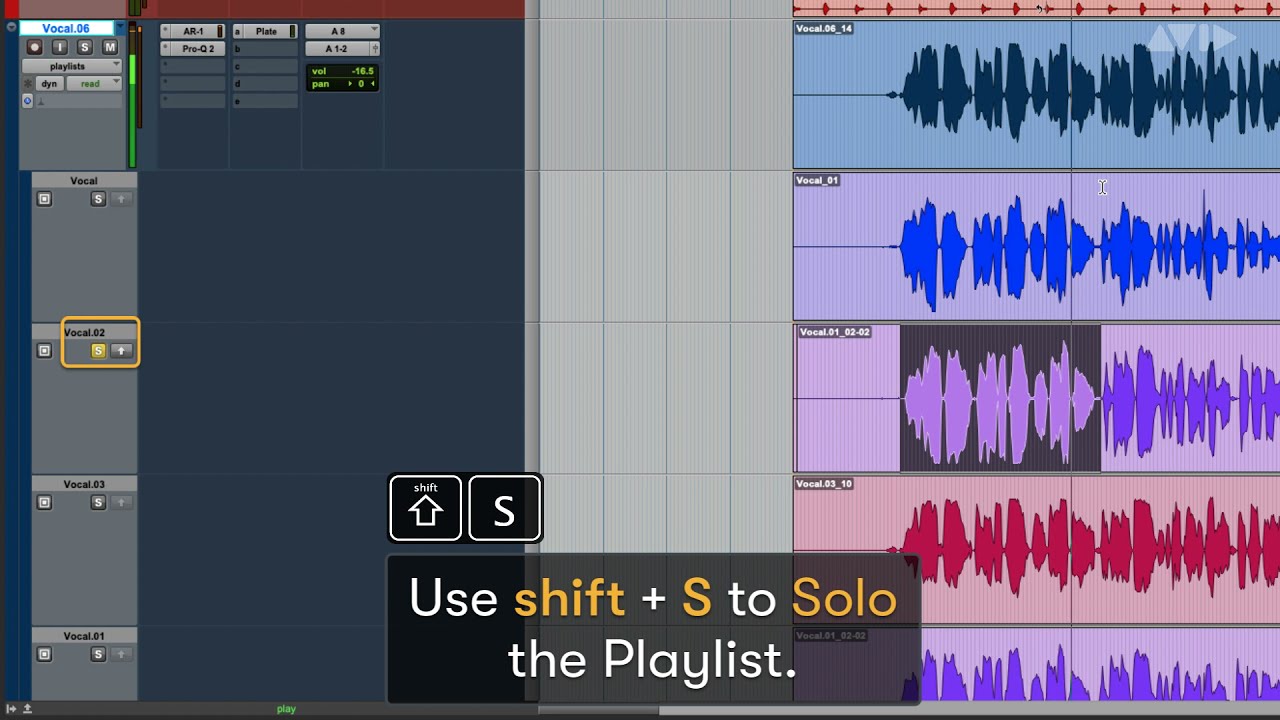Click the empty send slot c

[x=265, y=66]
